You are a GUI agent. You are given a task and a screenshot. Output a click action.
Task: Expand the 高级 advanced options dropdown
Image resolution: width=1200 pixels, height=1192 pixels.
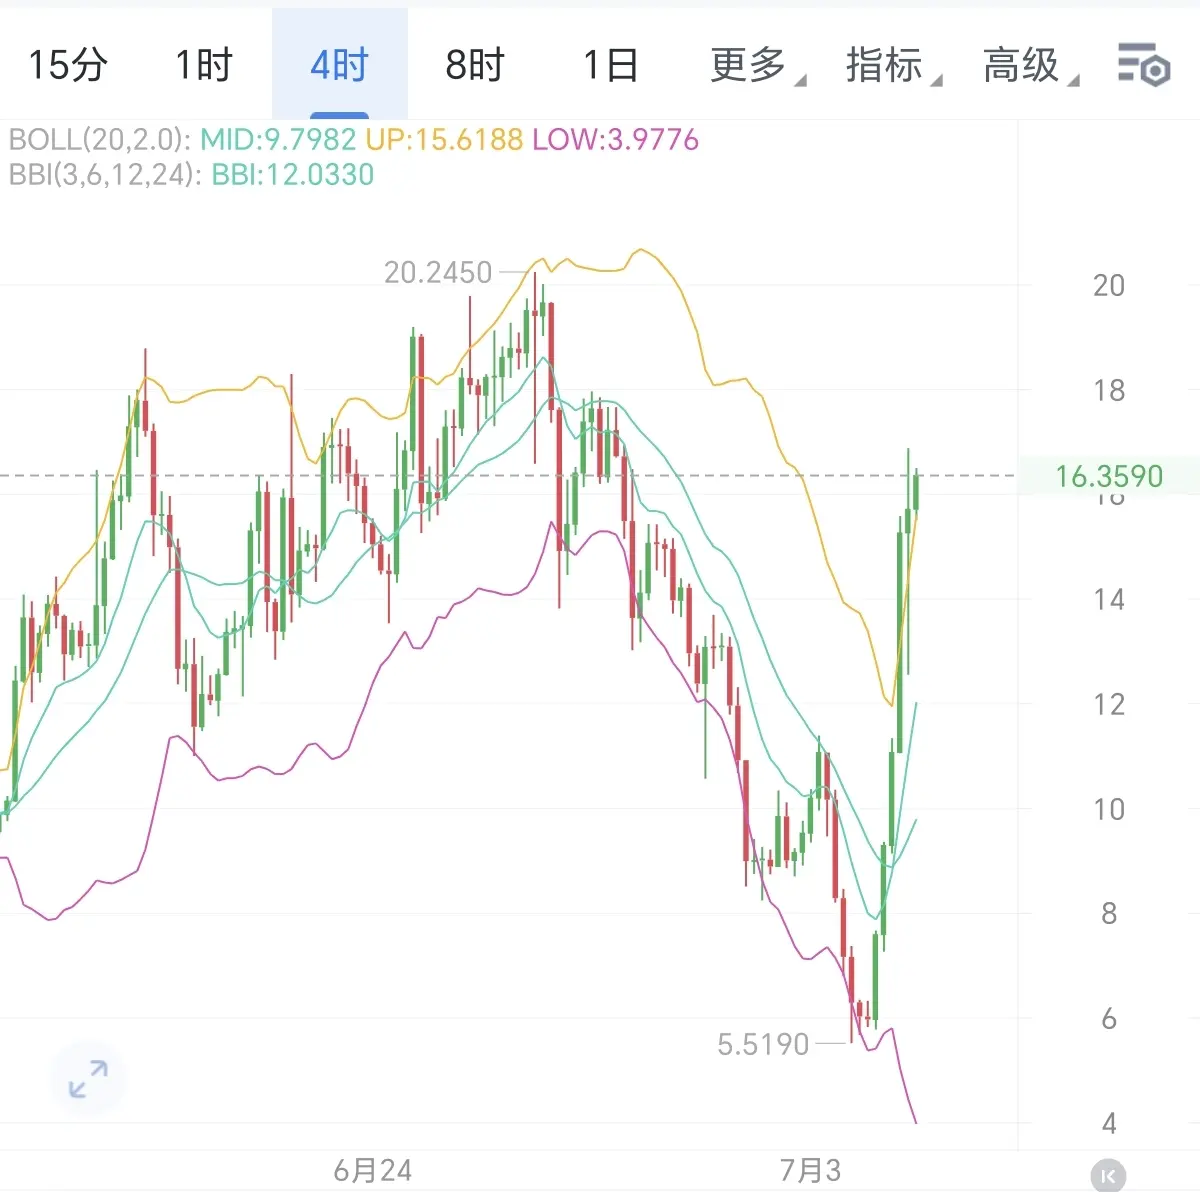click(x=1030, y=65)
